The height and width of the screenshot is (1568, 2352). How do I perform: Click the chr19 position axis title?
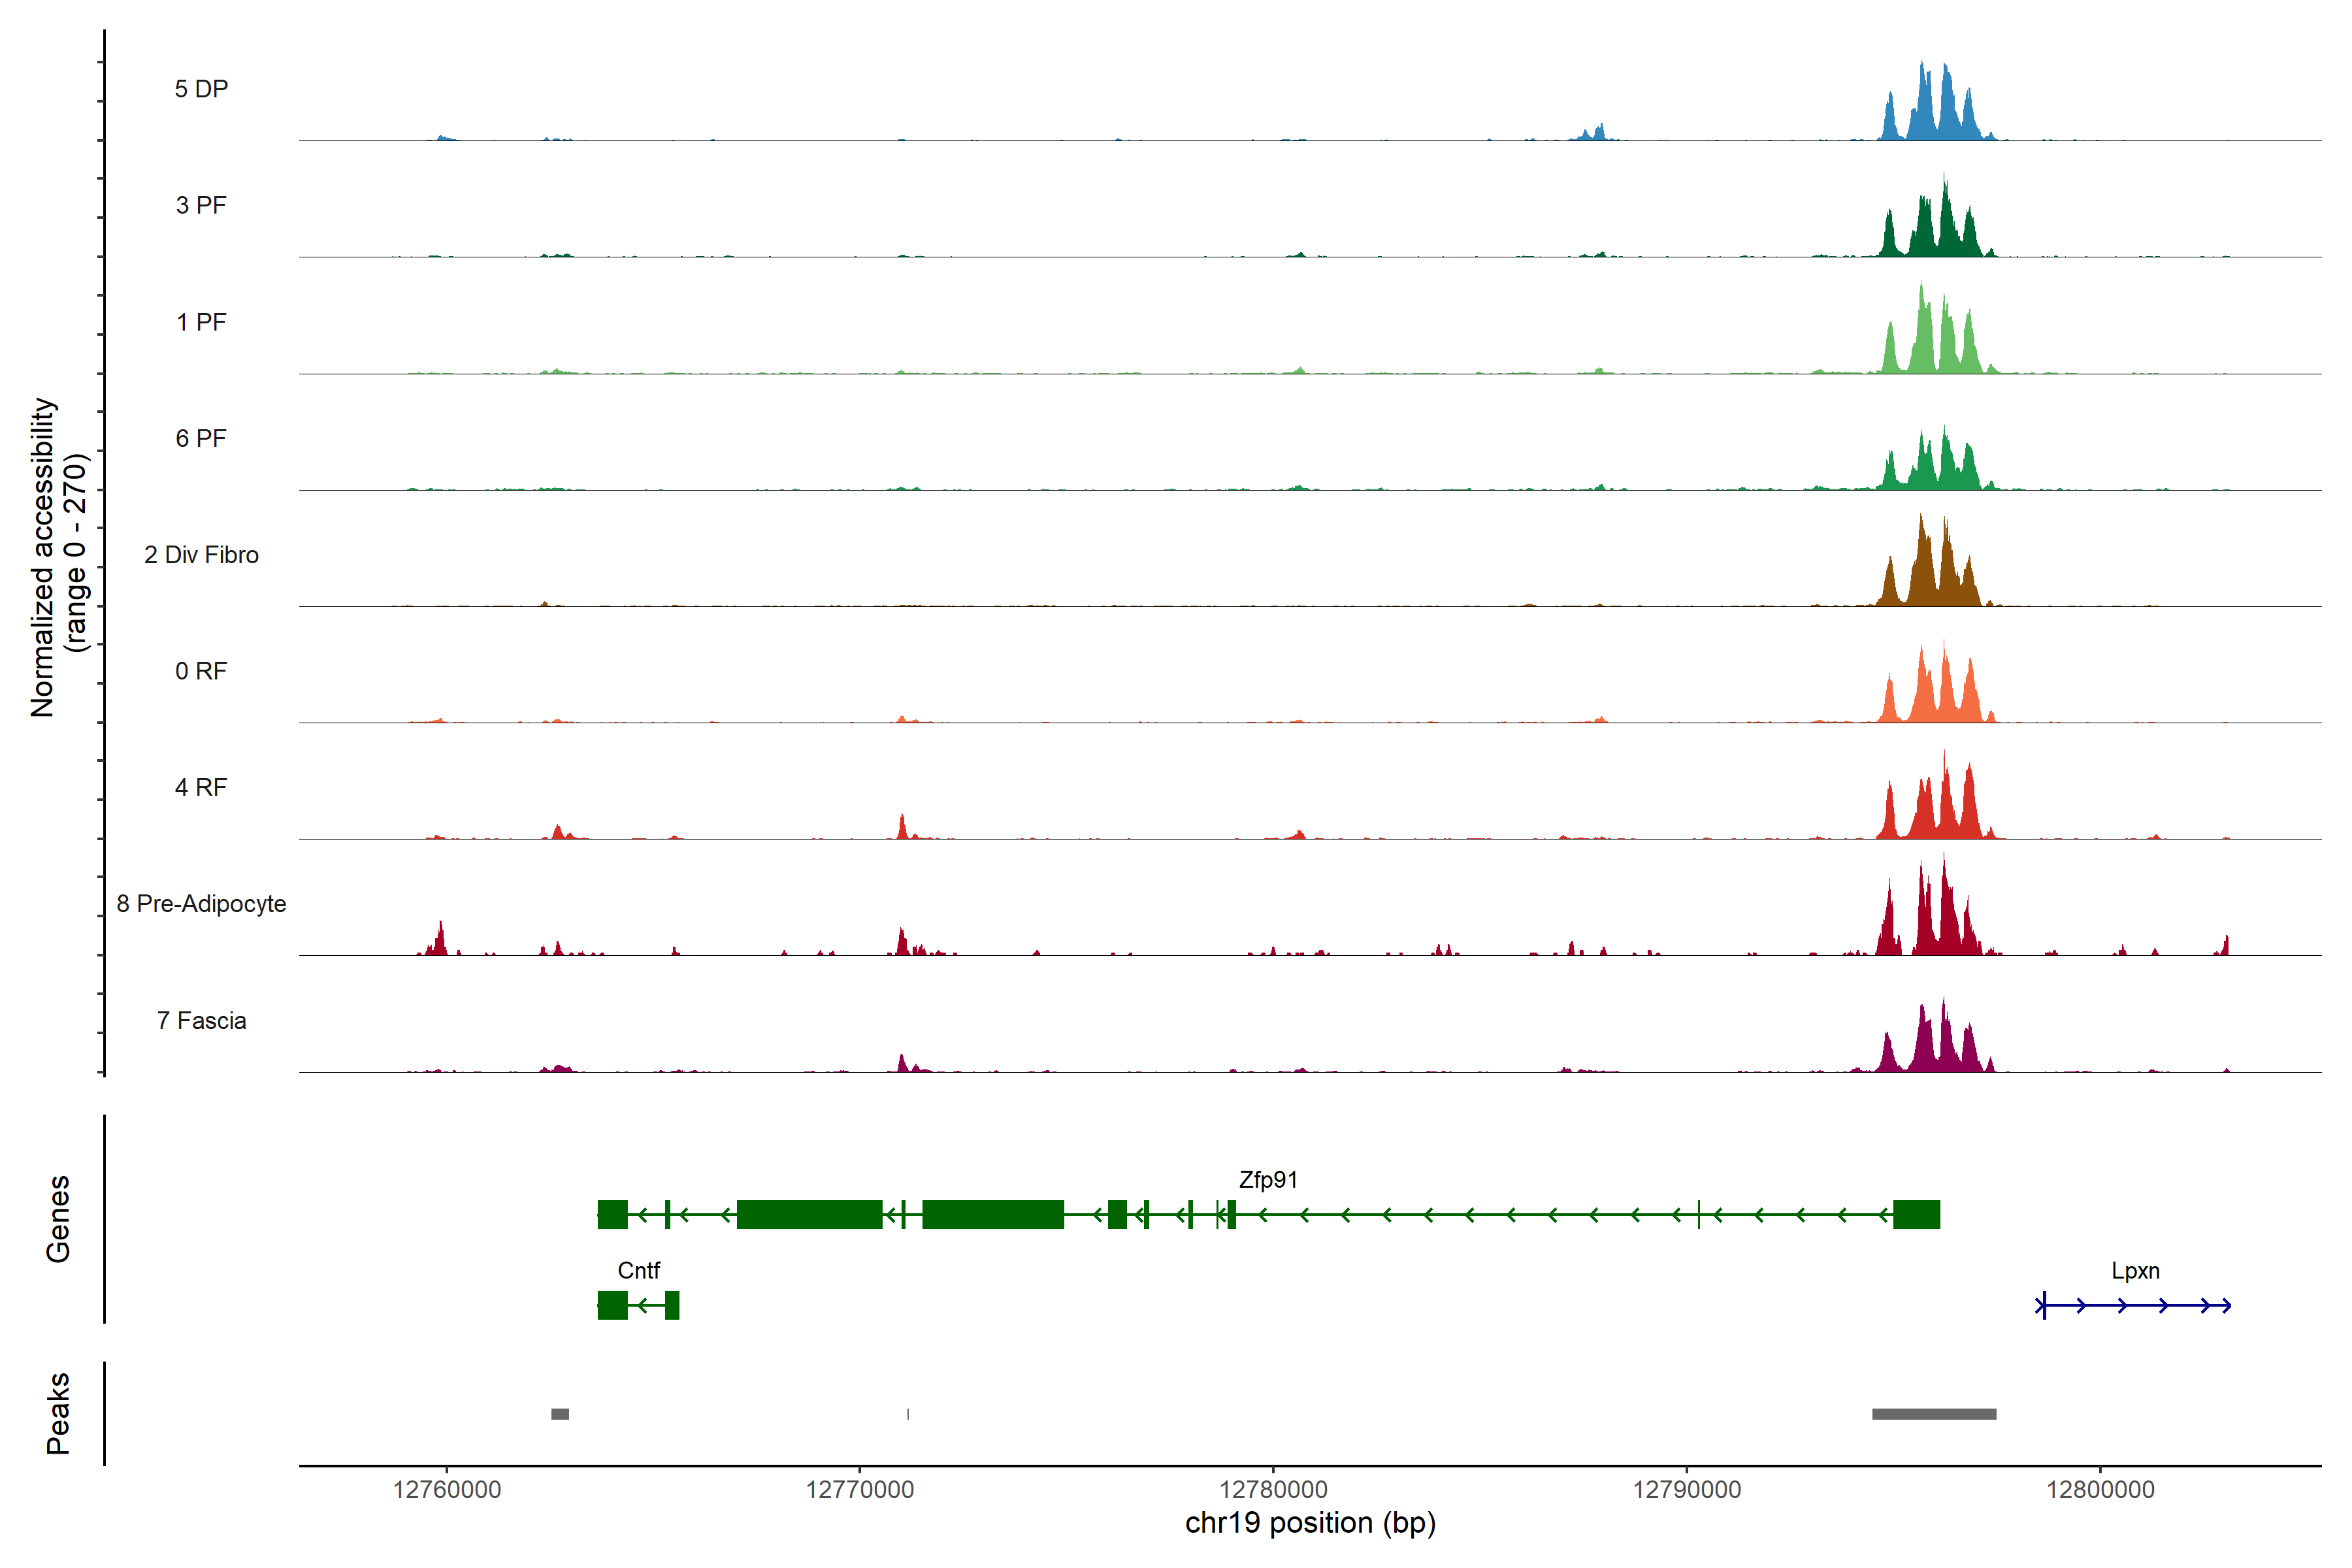(x=1310, y=1523)
